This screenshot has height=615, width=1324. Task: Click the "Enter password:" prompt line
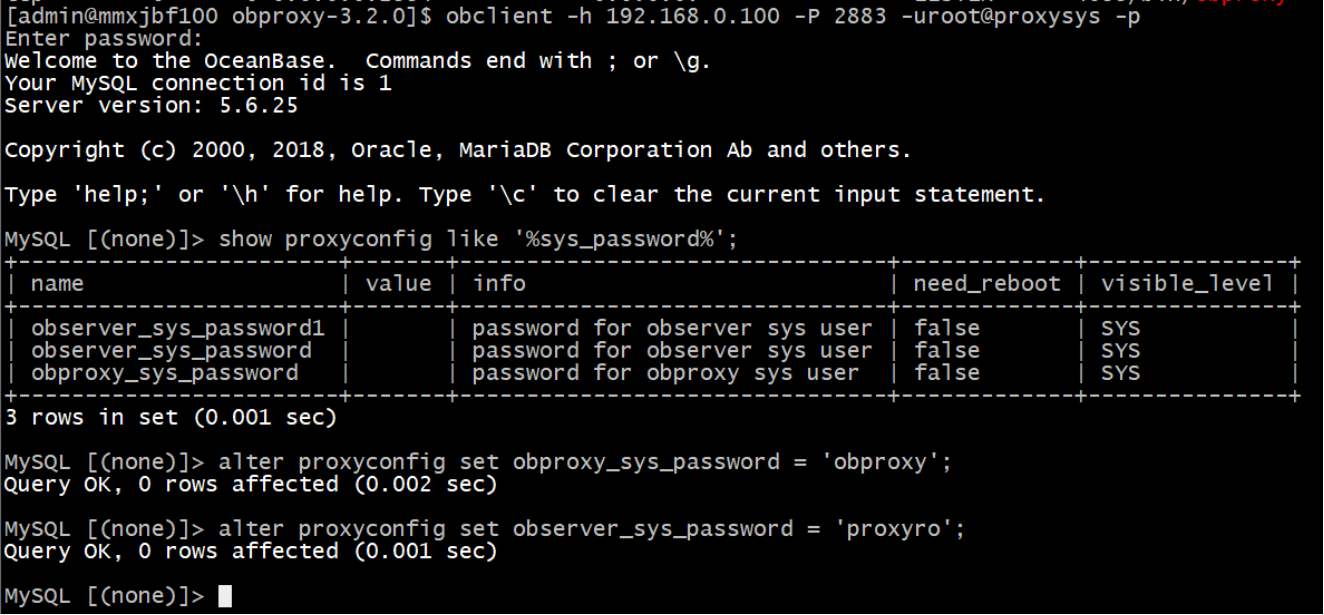click(x=104, y=39)
